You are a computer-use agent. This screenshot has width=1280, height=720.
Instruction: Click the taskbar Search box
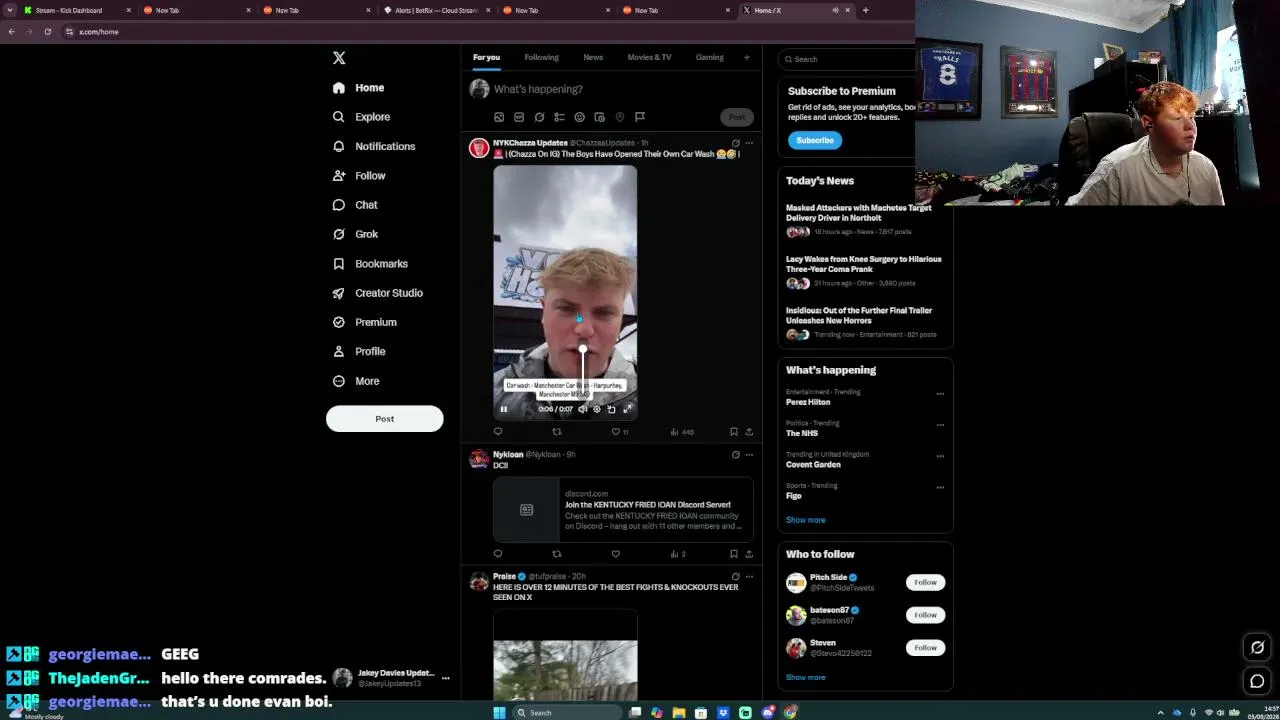pyautogui.click(x=565, y=713)
